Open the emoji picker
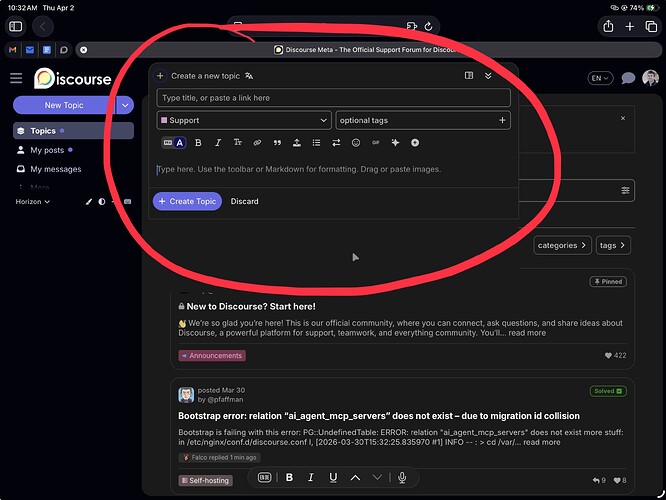Image resolution: width=666 pixels, height=500 pixels. point(356,143)
